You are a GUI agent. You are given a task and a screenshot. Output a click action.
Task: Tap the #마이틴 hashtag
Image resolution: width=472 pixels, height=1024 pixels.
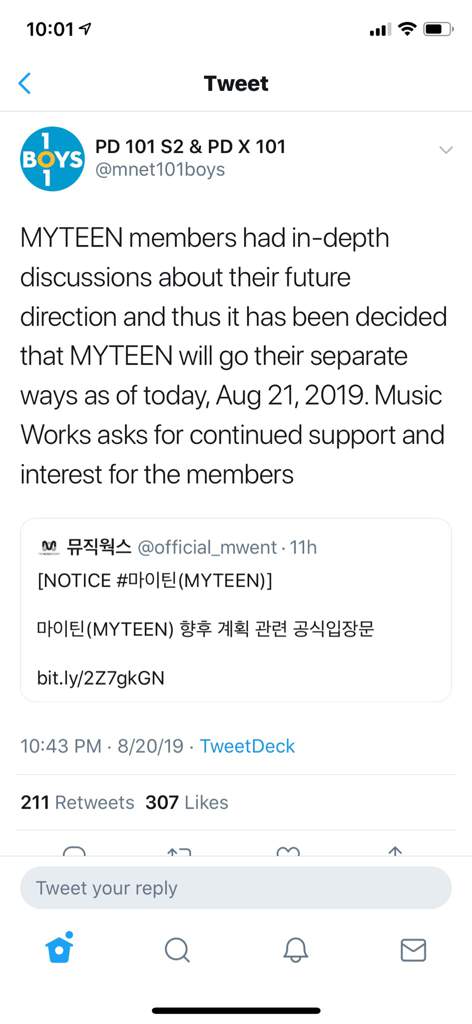tap(147, 581)
